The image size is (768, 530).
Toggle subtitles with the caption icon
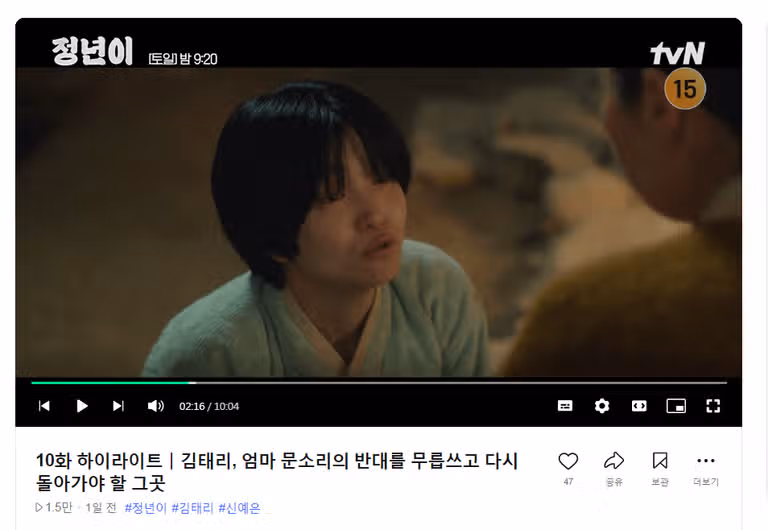point(565,406)
